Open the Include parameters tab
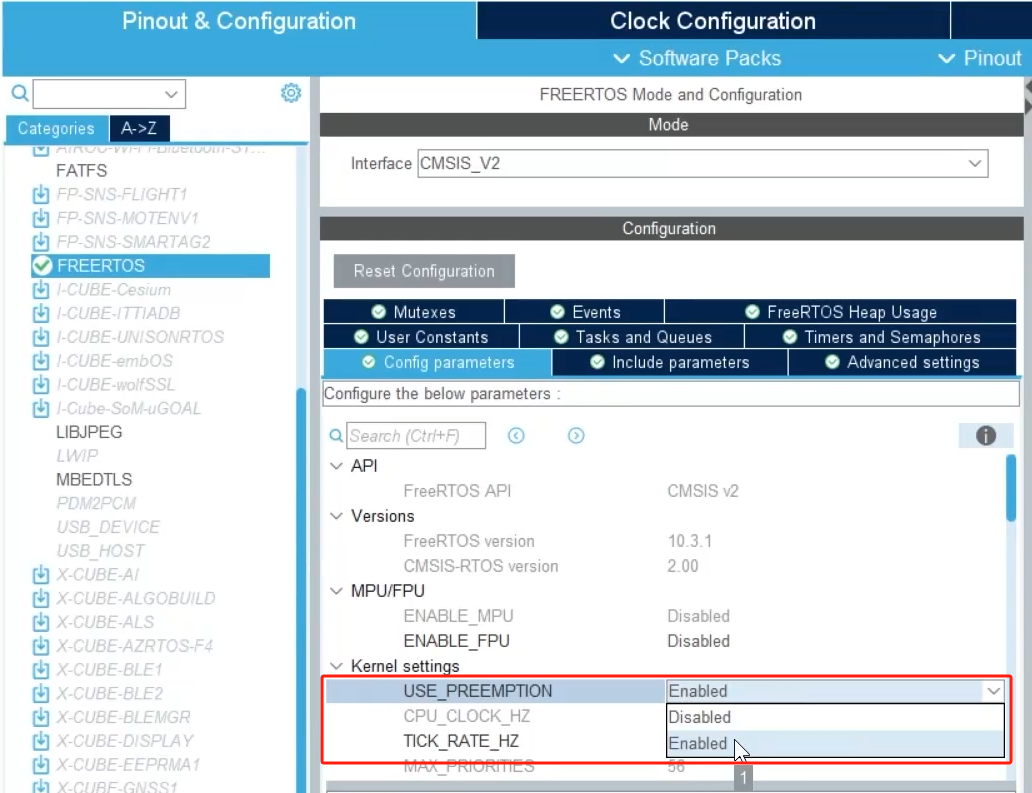This screenshot has width=1032, height=793. point(670,363)
